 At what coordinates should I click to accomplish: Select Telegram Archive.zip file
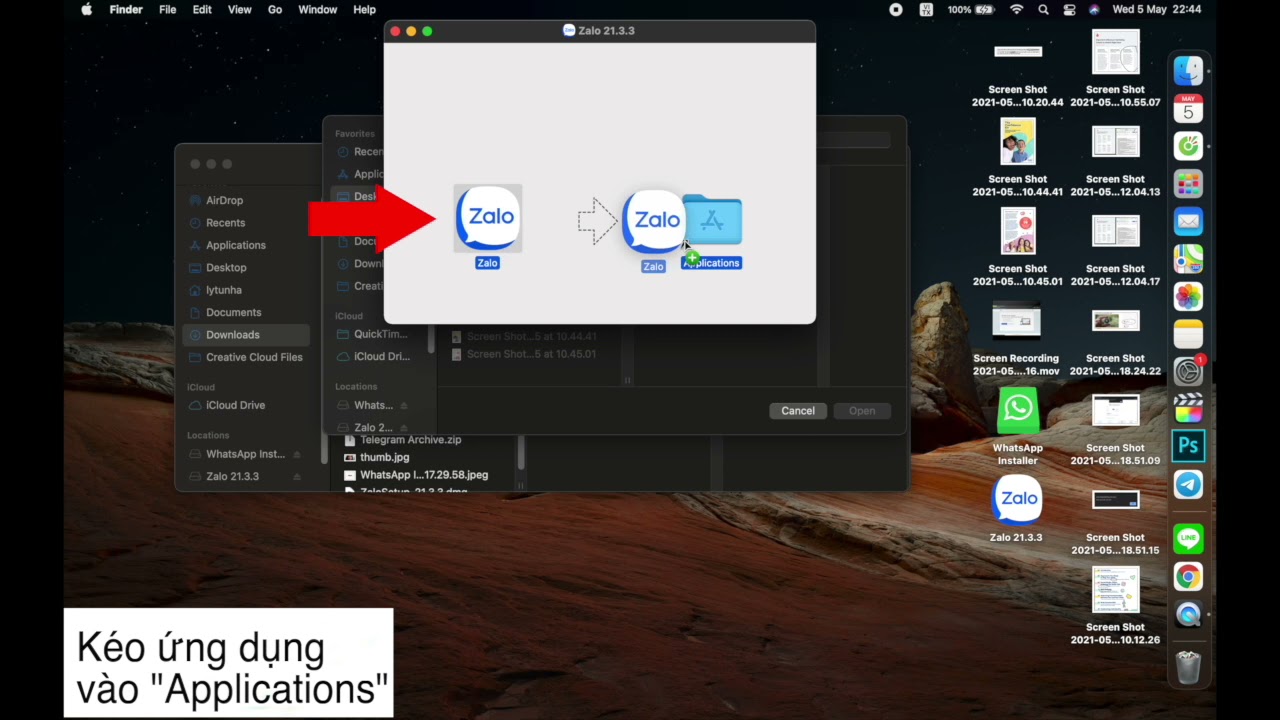point(410,440)
